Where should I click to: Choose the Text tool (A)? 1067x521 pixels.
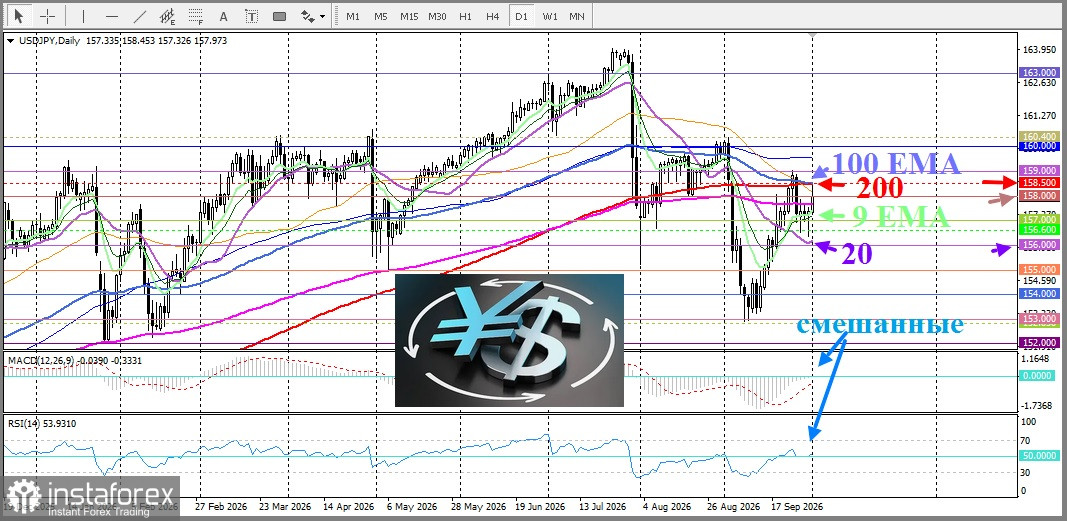point(224,16)
